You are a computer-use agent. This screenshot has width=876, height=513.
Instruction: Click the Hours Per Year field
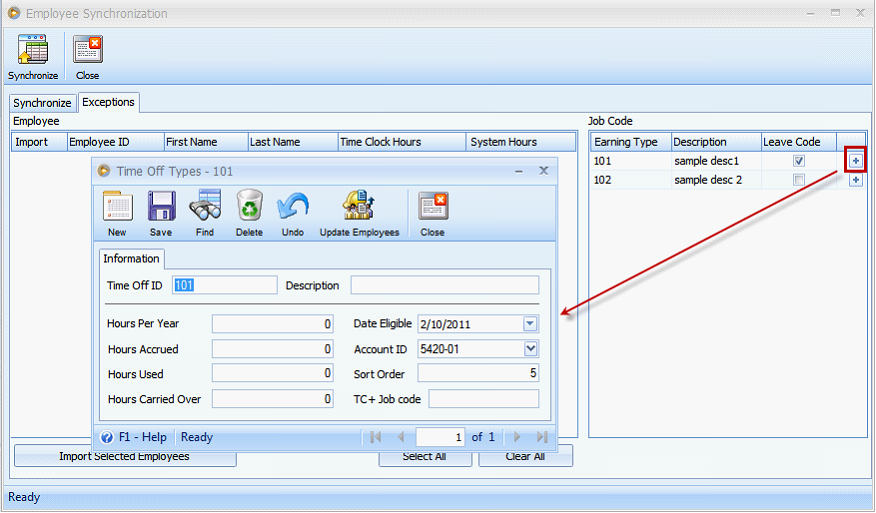pyautogui.click(x=273, y=324)
